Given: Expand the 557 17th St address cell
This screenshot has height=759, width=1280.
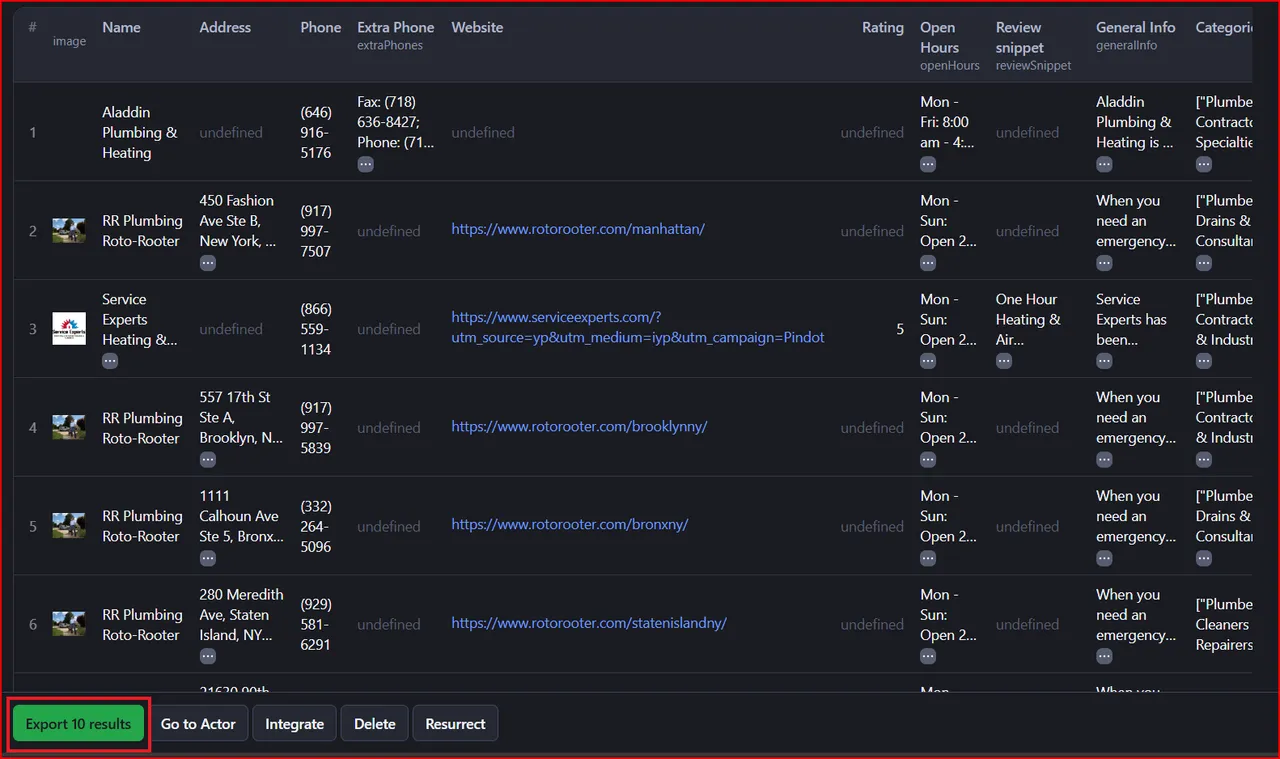Looking at the screenshot, I should pyautogui.click(x=208, y=460).
